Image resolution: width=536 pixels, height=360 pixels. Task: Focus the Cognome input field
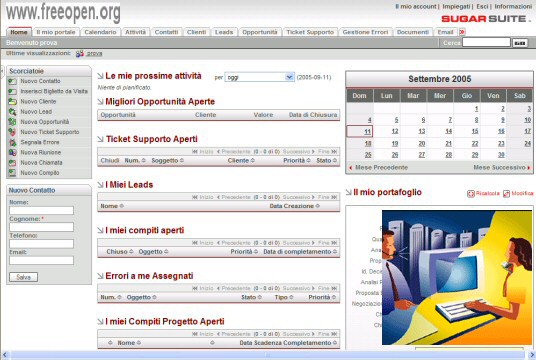pyautogui.click(x=41, y=227)
